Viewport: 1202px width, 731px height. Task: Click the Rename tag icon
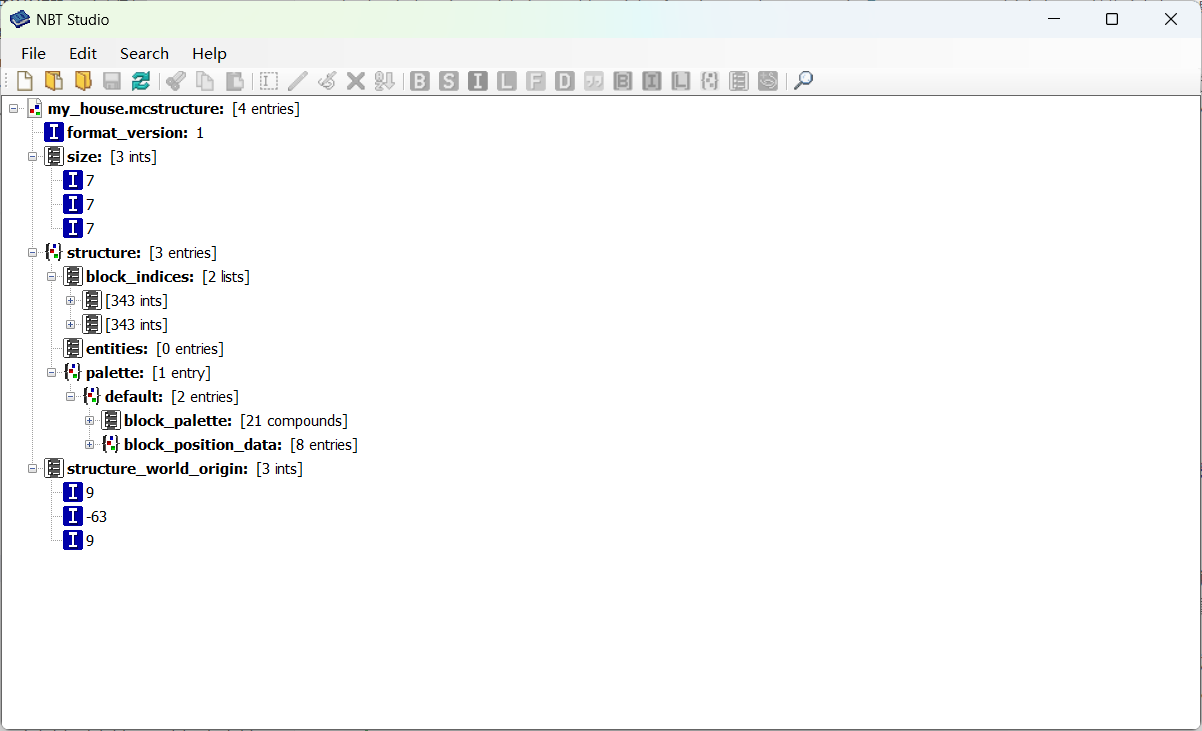[269, 81]
